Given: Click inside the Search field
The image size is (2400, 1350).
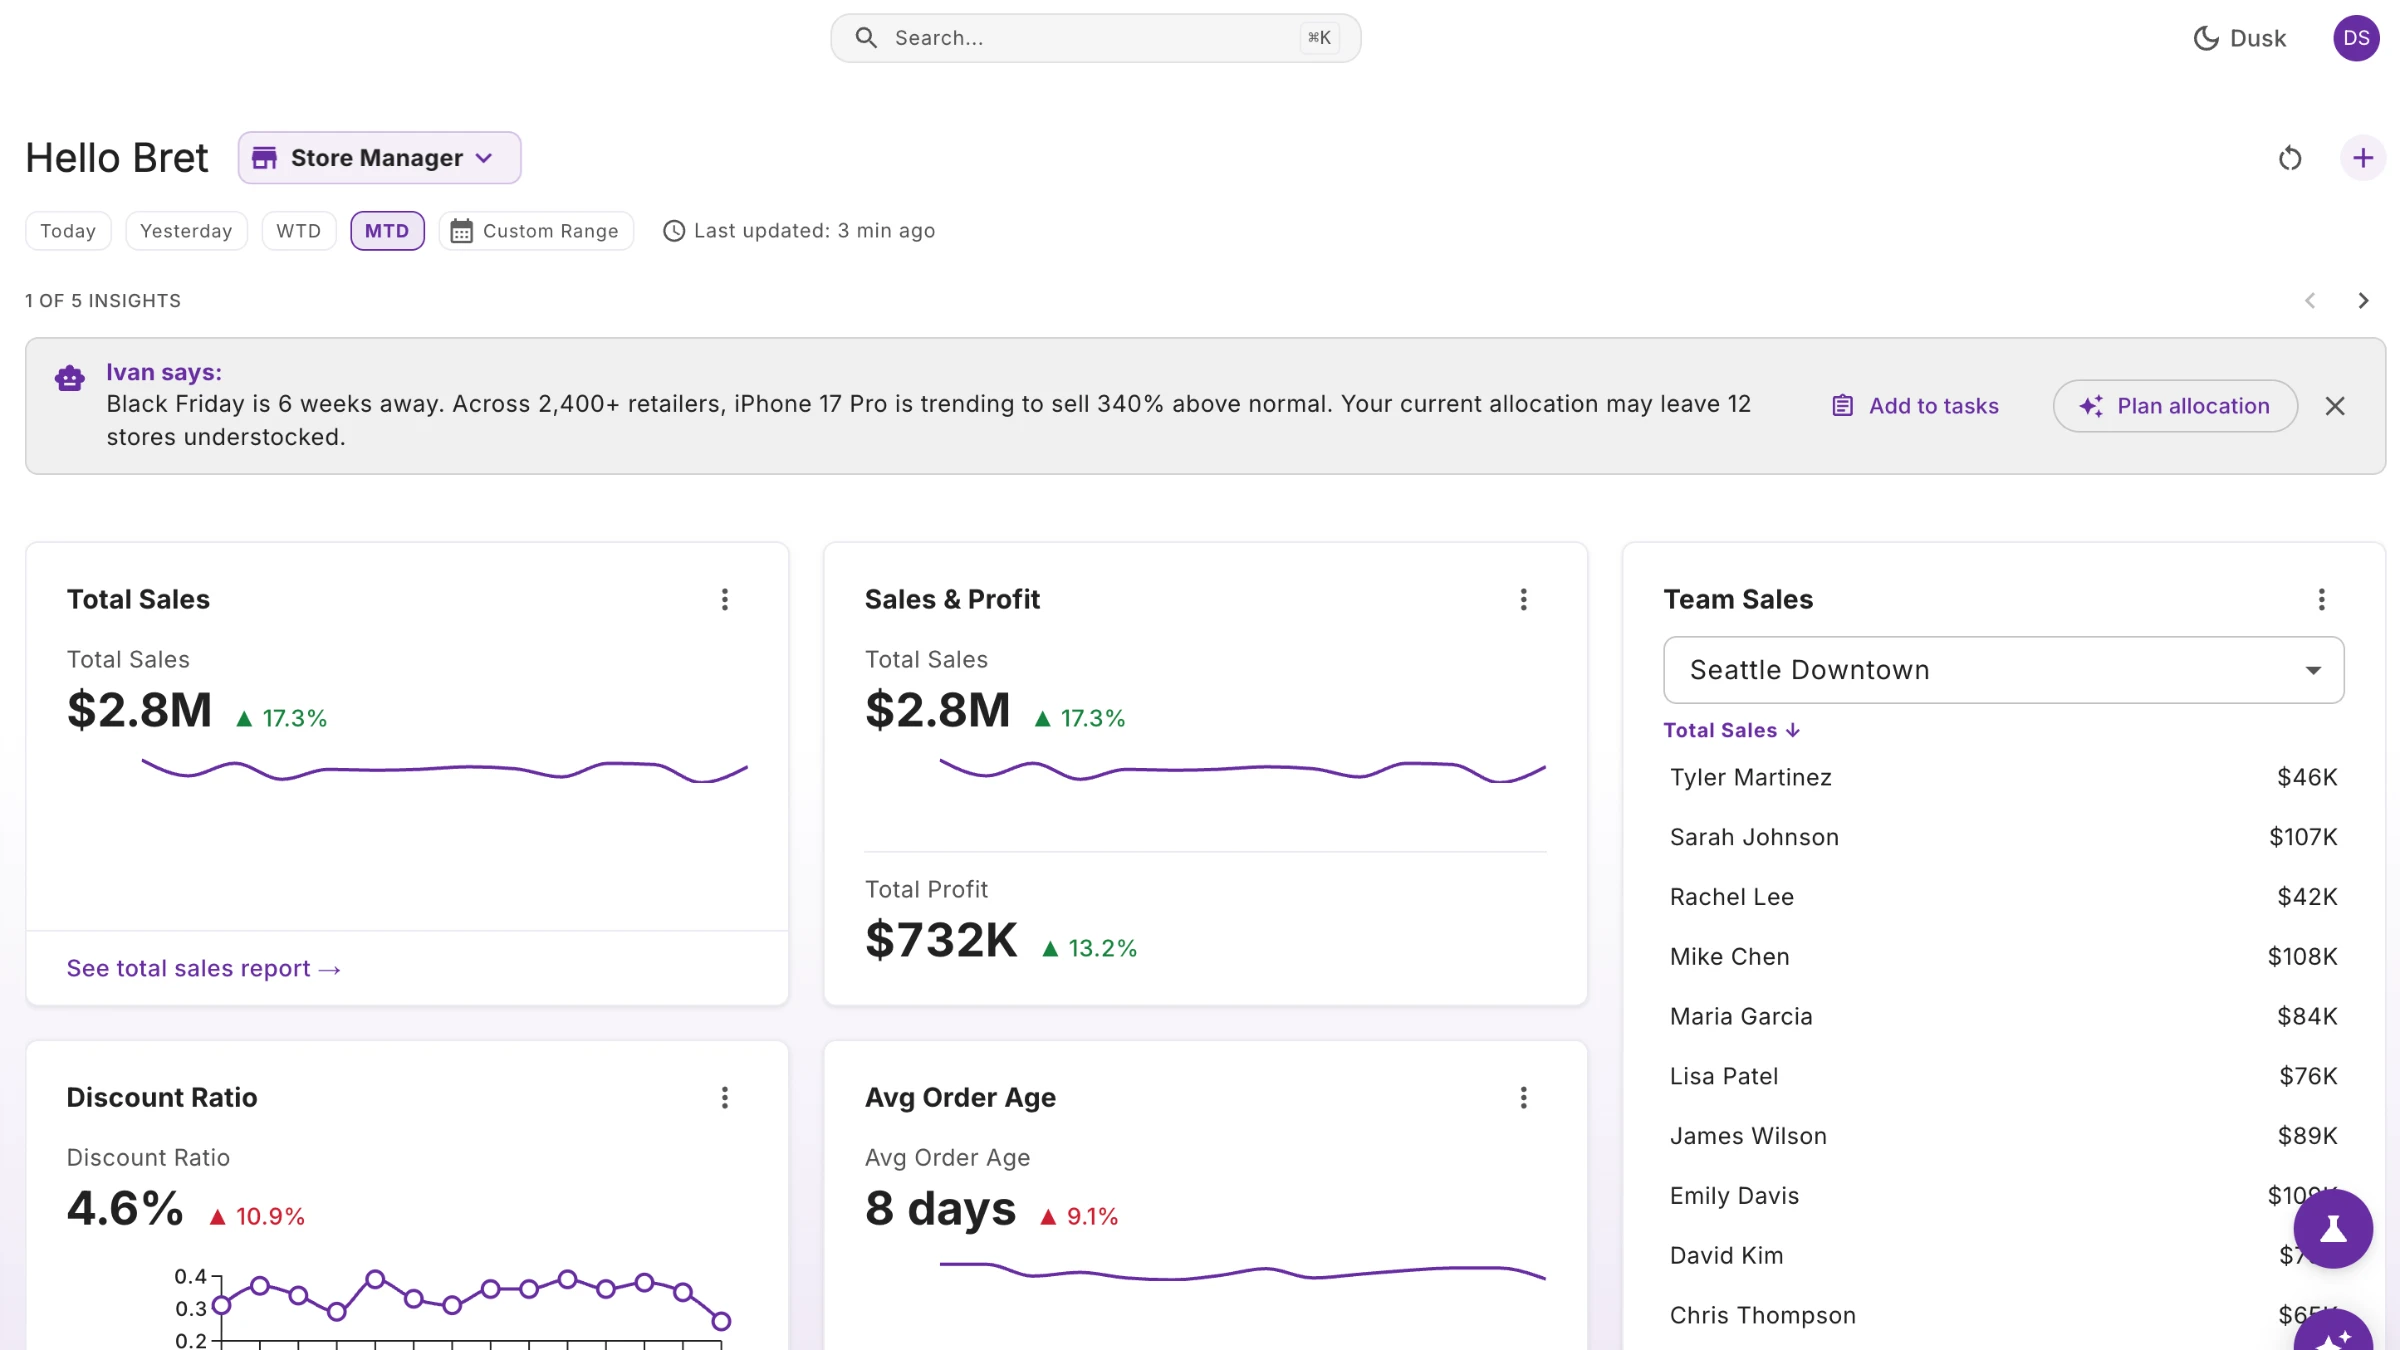Looking at the screenshot, I should pyautogui.click(x=1095, y=38).
